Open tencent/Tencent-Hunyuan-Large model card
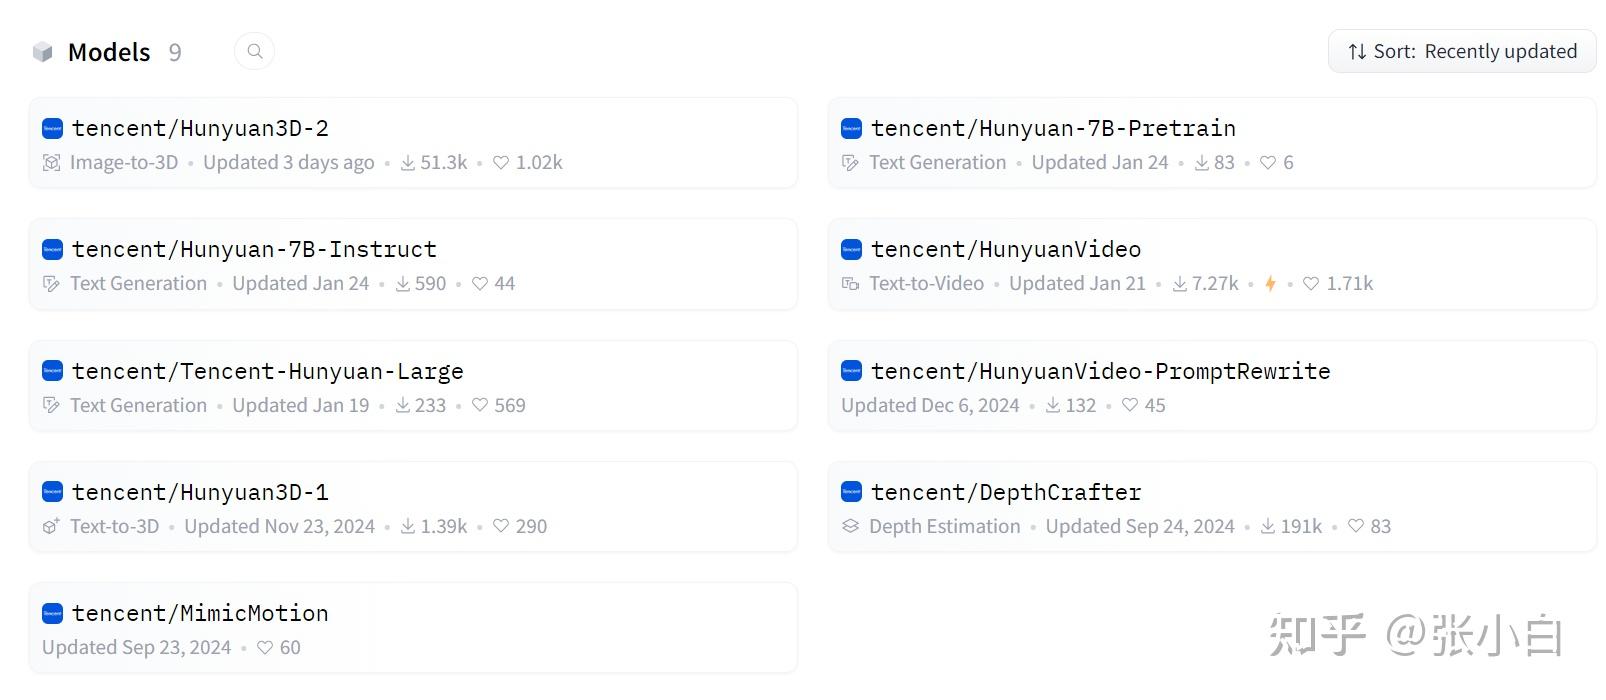The width and height of the screenshot is (1606, 700). (x=267, y=371)
